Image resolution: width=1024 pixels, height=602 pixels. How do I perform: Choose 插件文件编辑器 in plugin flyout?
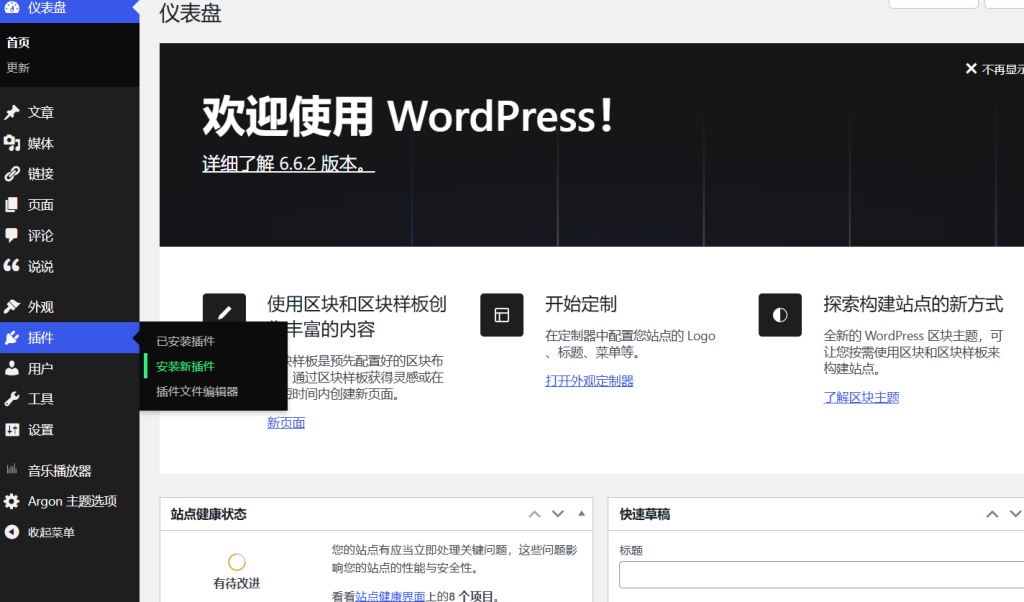pos(197,392)
